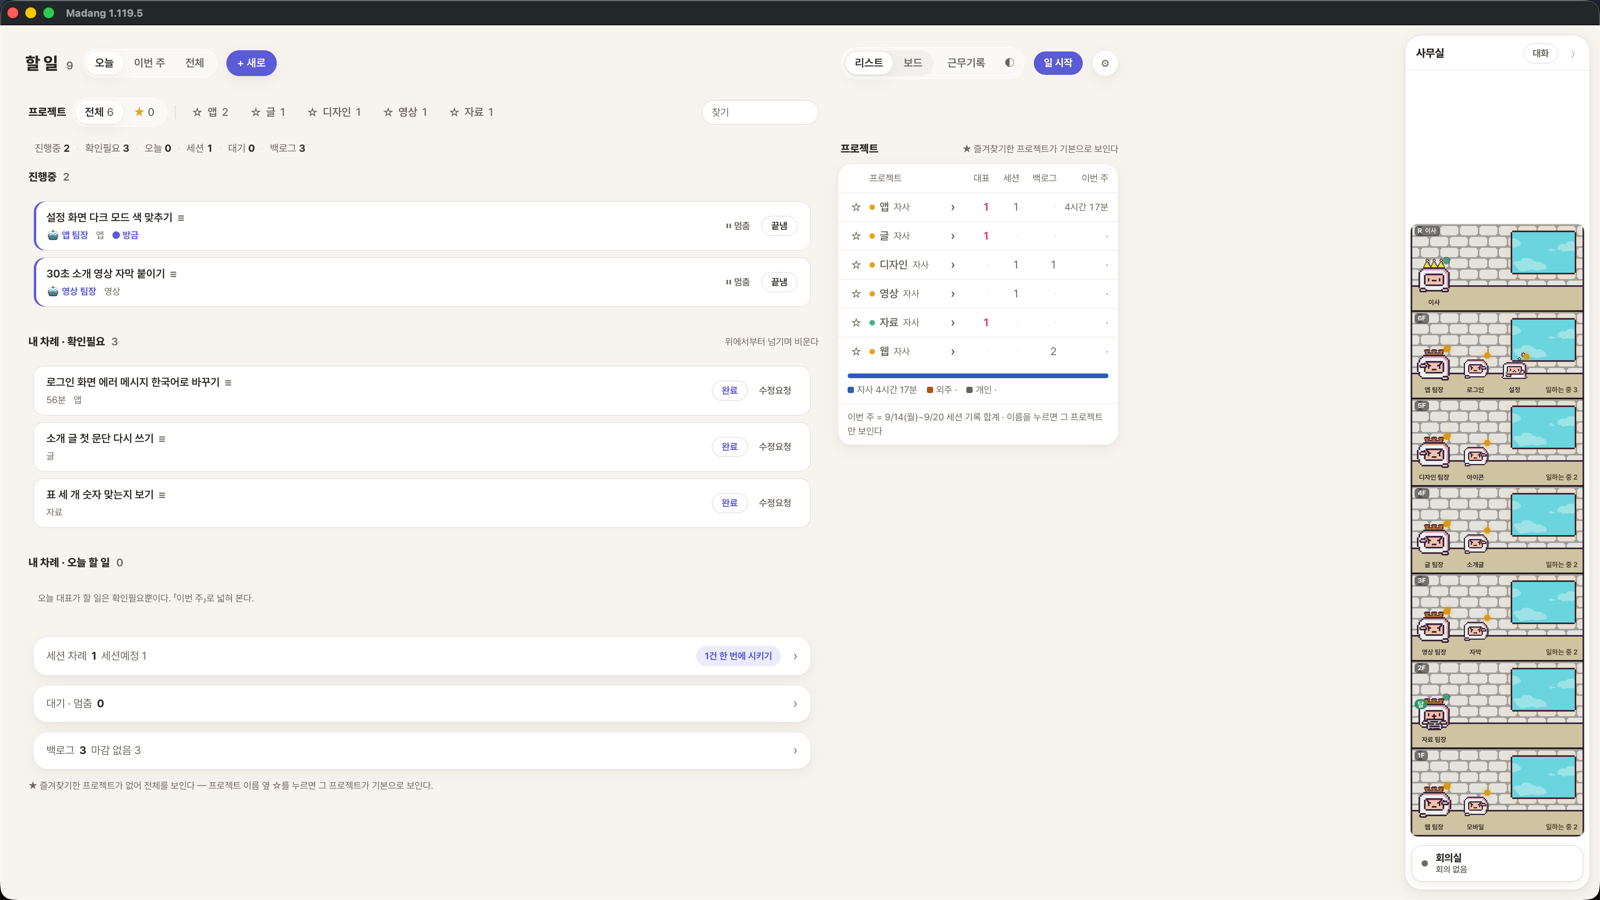Viewport: 1600px width, 900px height.
Task: Star the 디자인 자사 project row
Action: (x=856, y=265)
